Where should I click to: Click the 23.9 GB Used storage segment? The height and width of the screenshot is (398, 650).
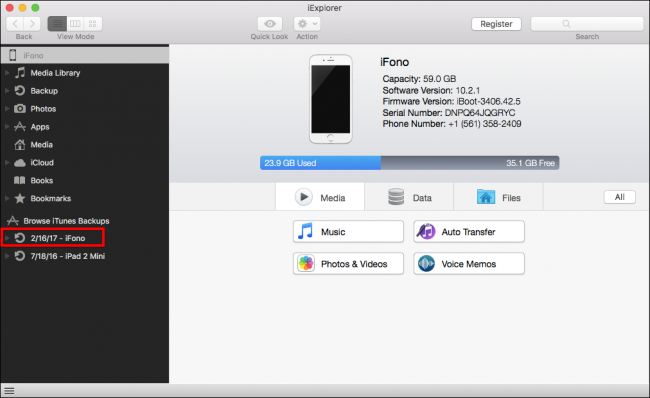click(320, 163)
